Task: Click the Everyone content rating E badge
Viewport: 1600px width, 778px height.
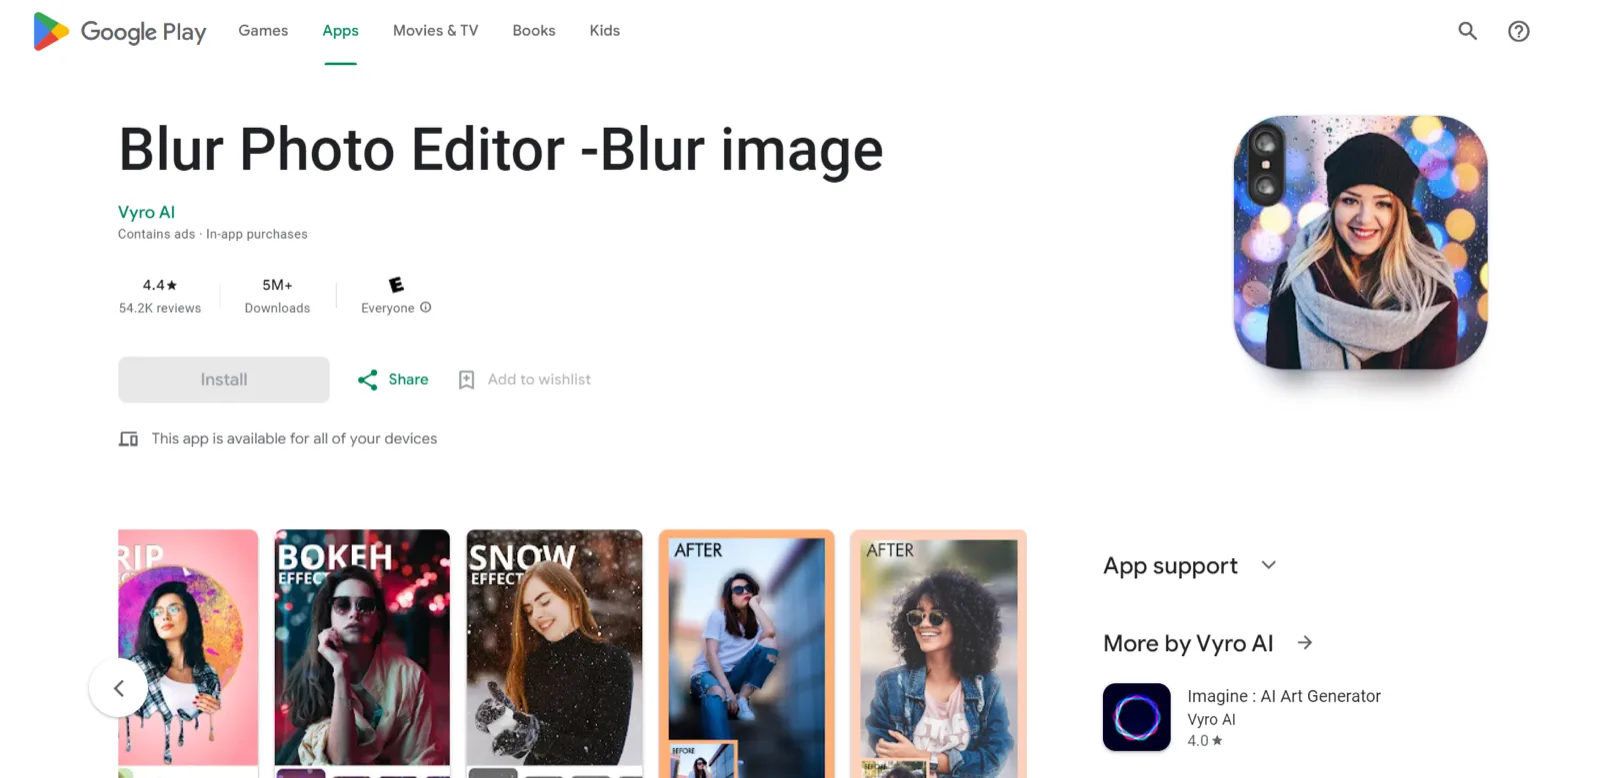Action: [x=396, y=285]
